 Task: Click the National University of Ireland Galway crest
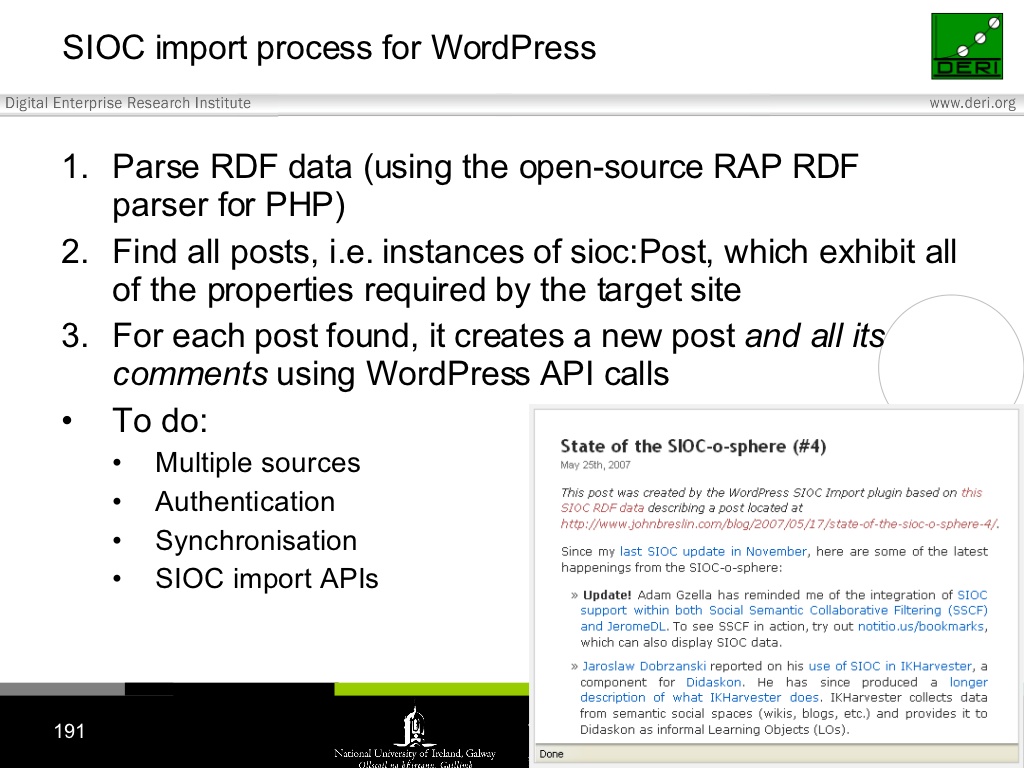413,727
